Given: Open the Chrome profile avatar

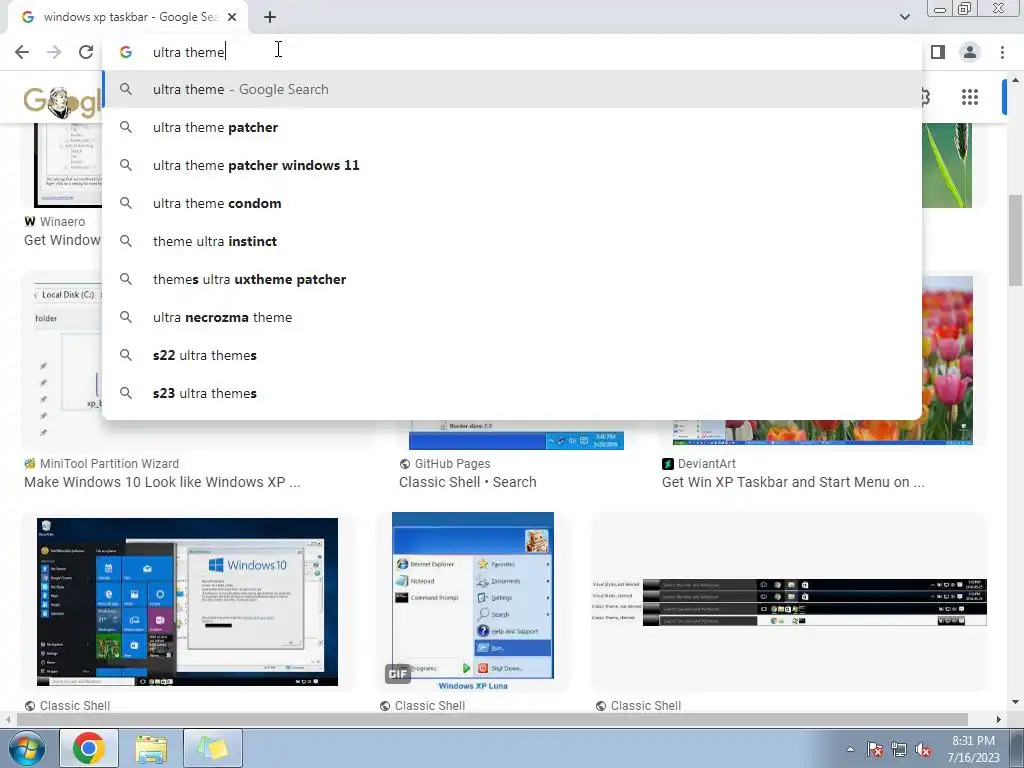Looking at the screenshot, I should tap(970, 52).
